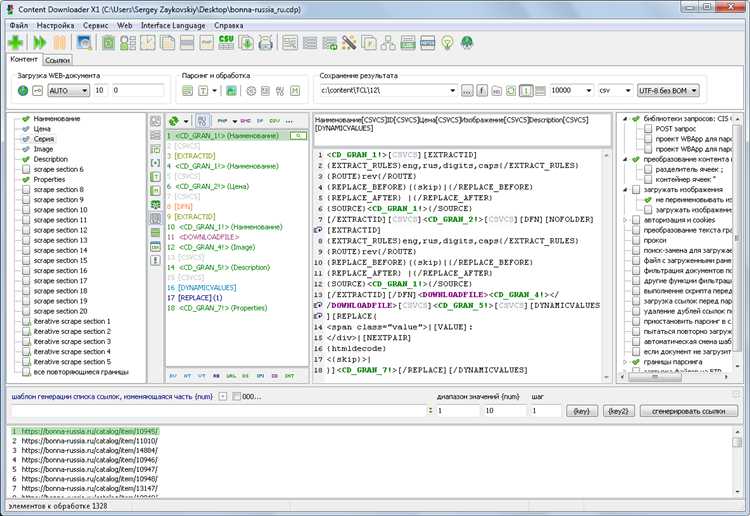Click the preview page with magnifier icon

(x=84, y=43)
